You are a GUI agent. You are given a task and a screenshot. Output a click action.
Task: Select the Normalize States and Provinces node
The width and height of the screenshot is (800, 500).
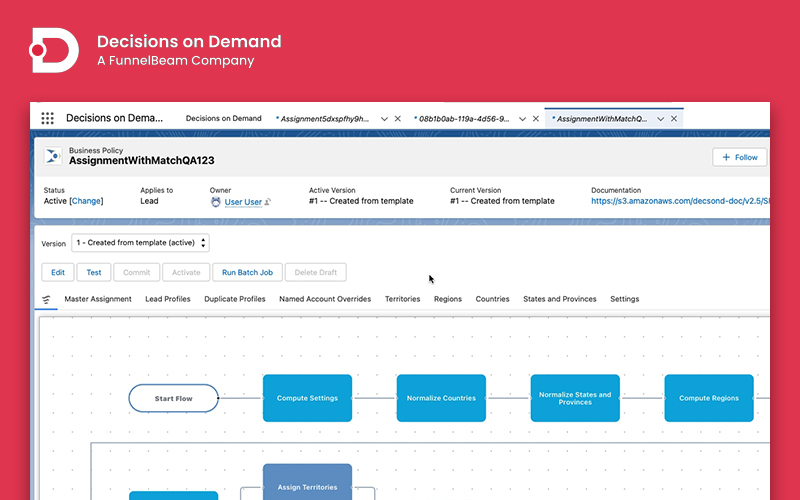tap(575, 398)
